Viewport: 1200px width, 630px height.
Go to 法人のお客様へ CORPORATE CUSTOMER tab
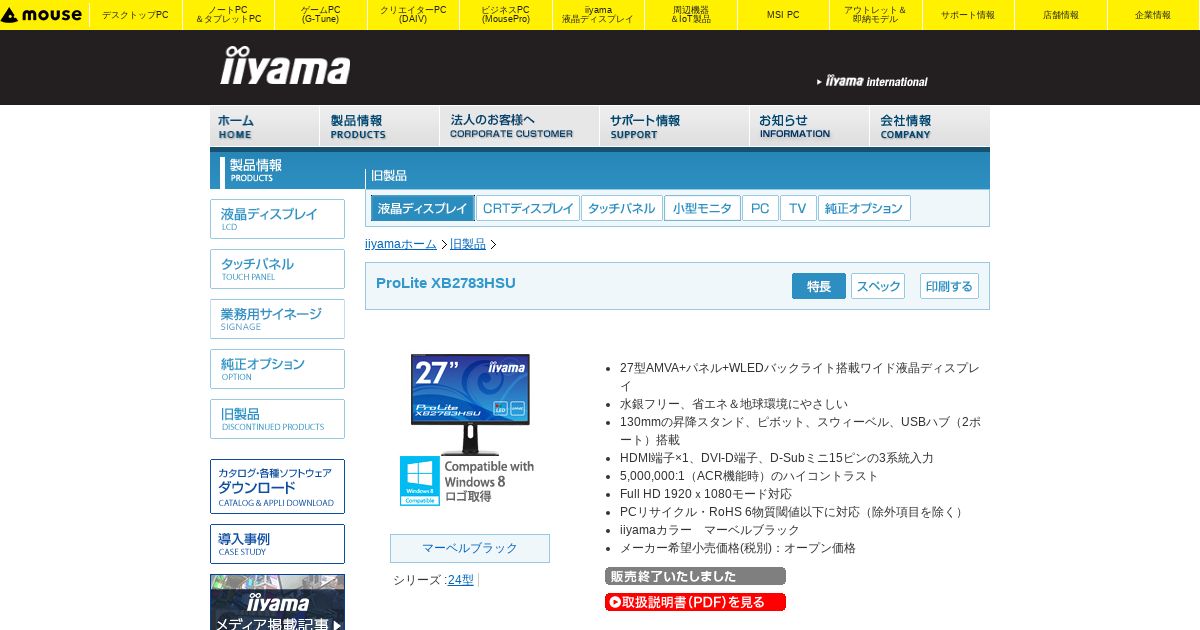coord(520,126)
